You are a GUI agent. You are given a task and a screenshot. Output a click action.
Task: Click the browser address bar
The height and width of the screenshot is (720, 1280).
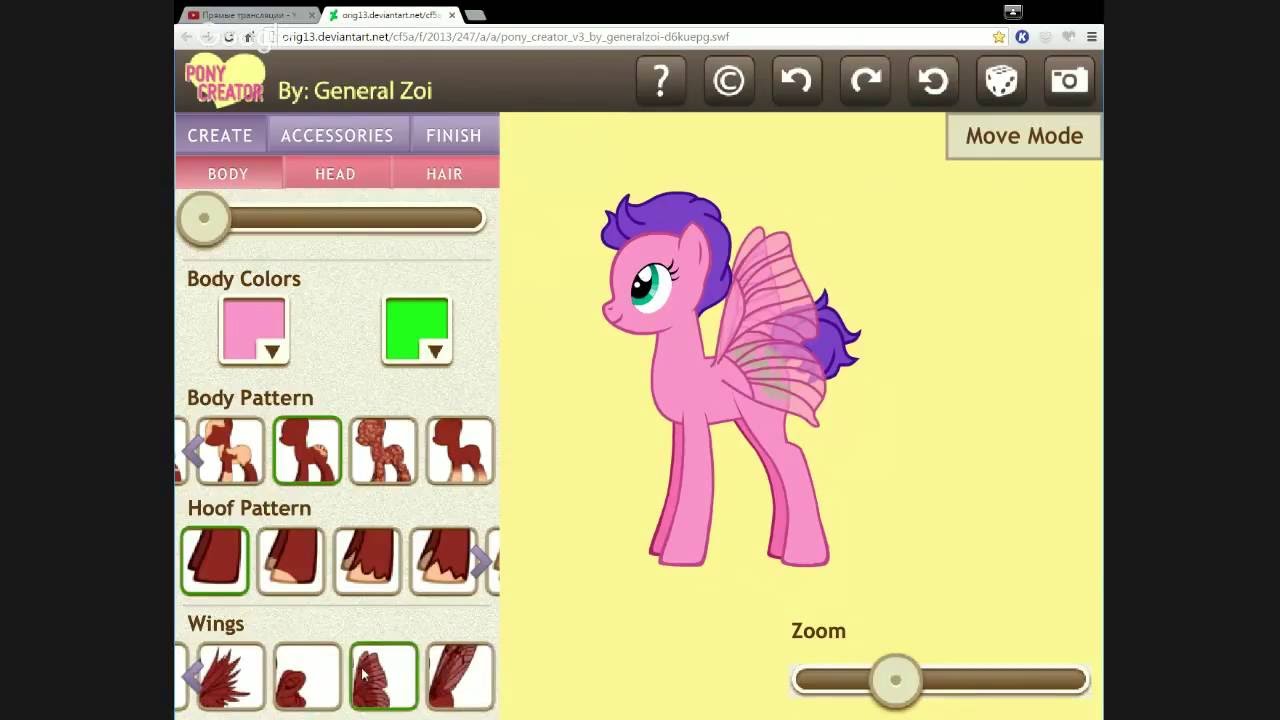pyautogui.click(x=630, y=37)
